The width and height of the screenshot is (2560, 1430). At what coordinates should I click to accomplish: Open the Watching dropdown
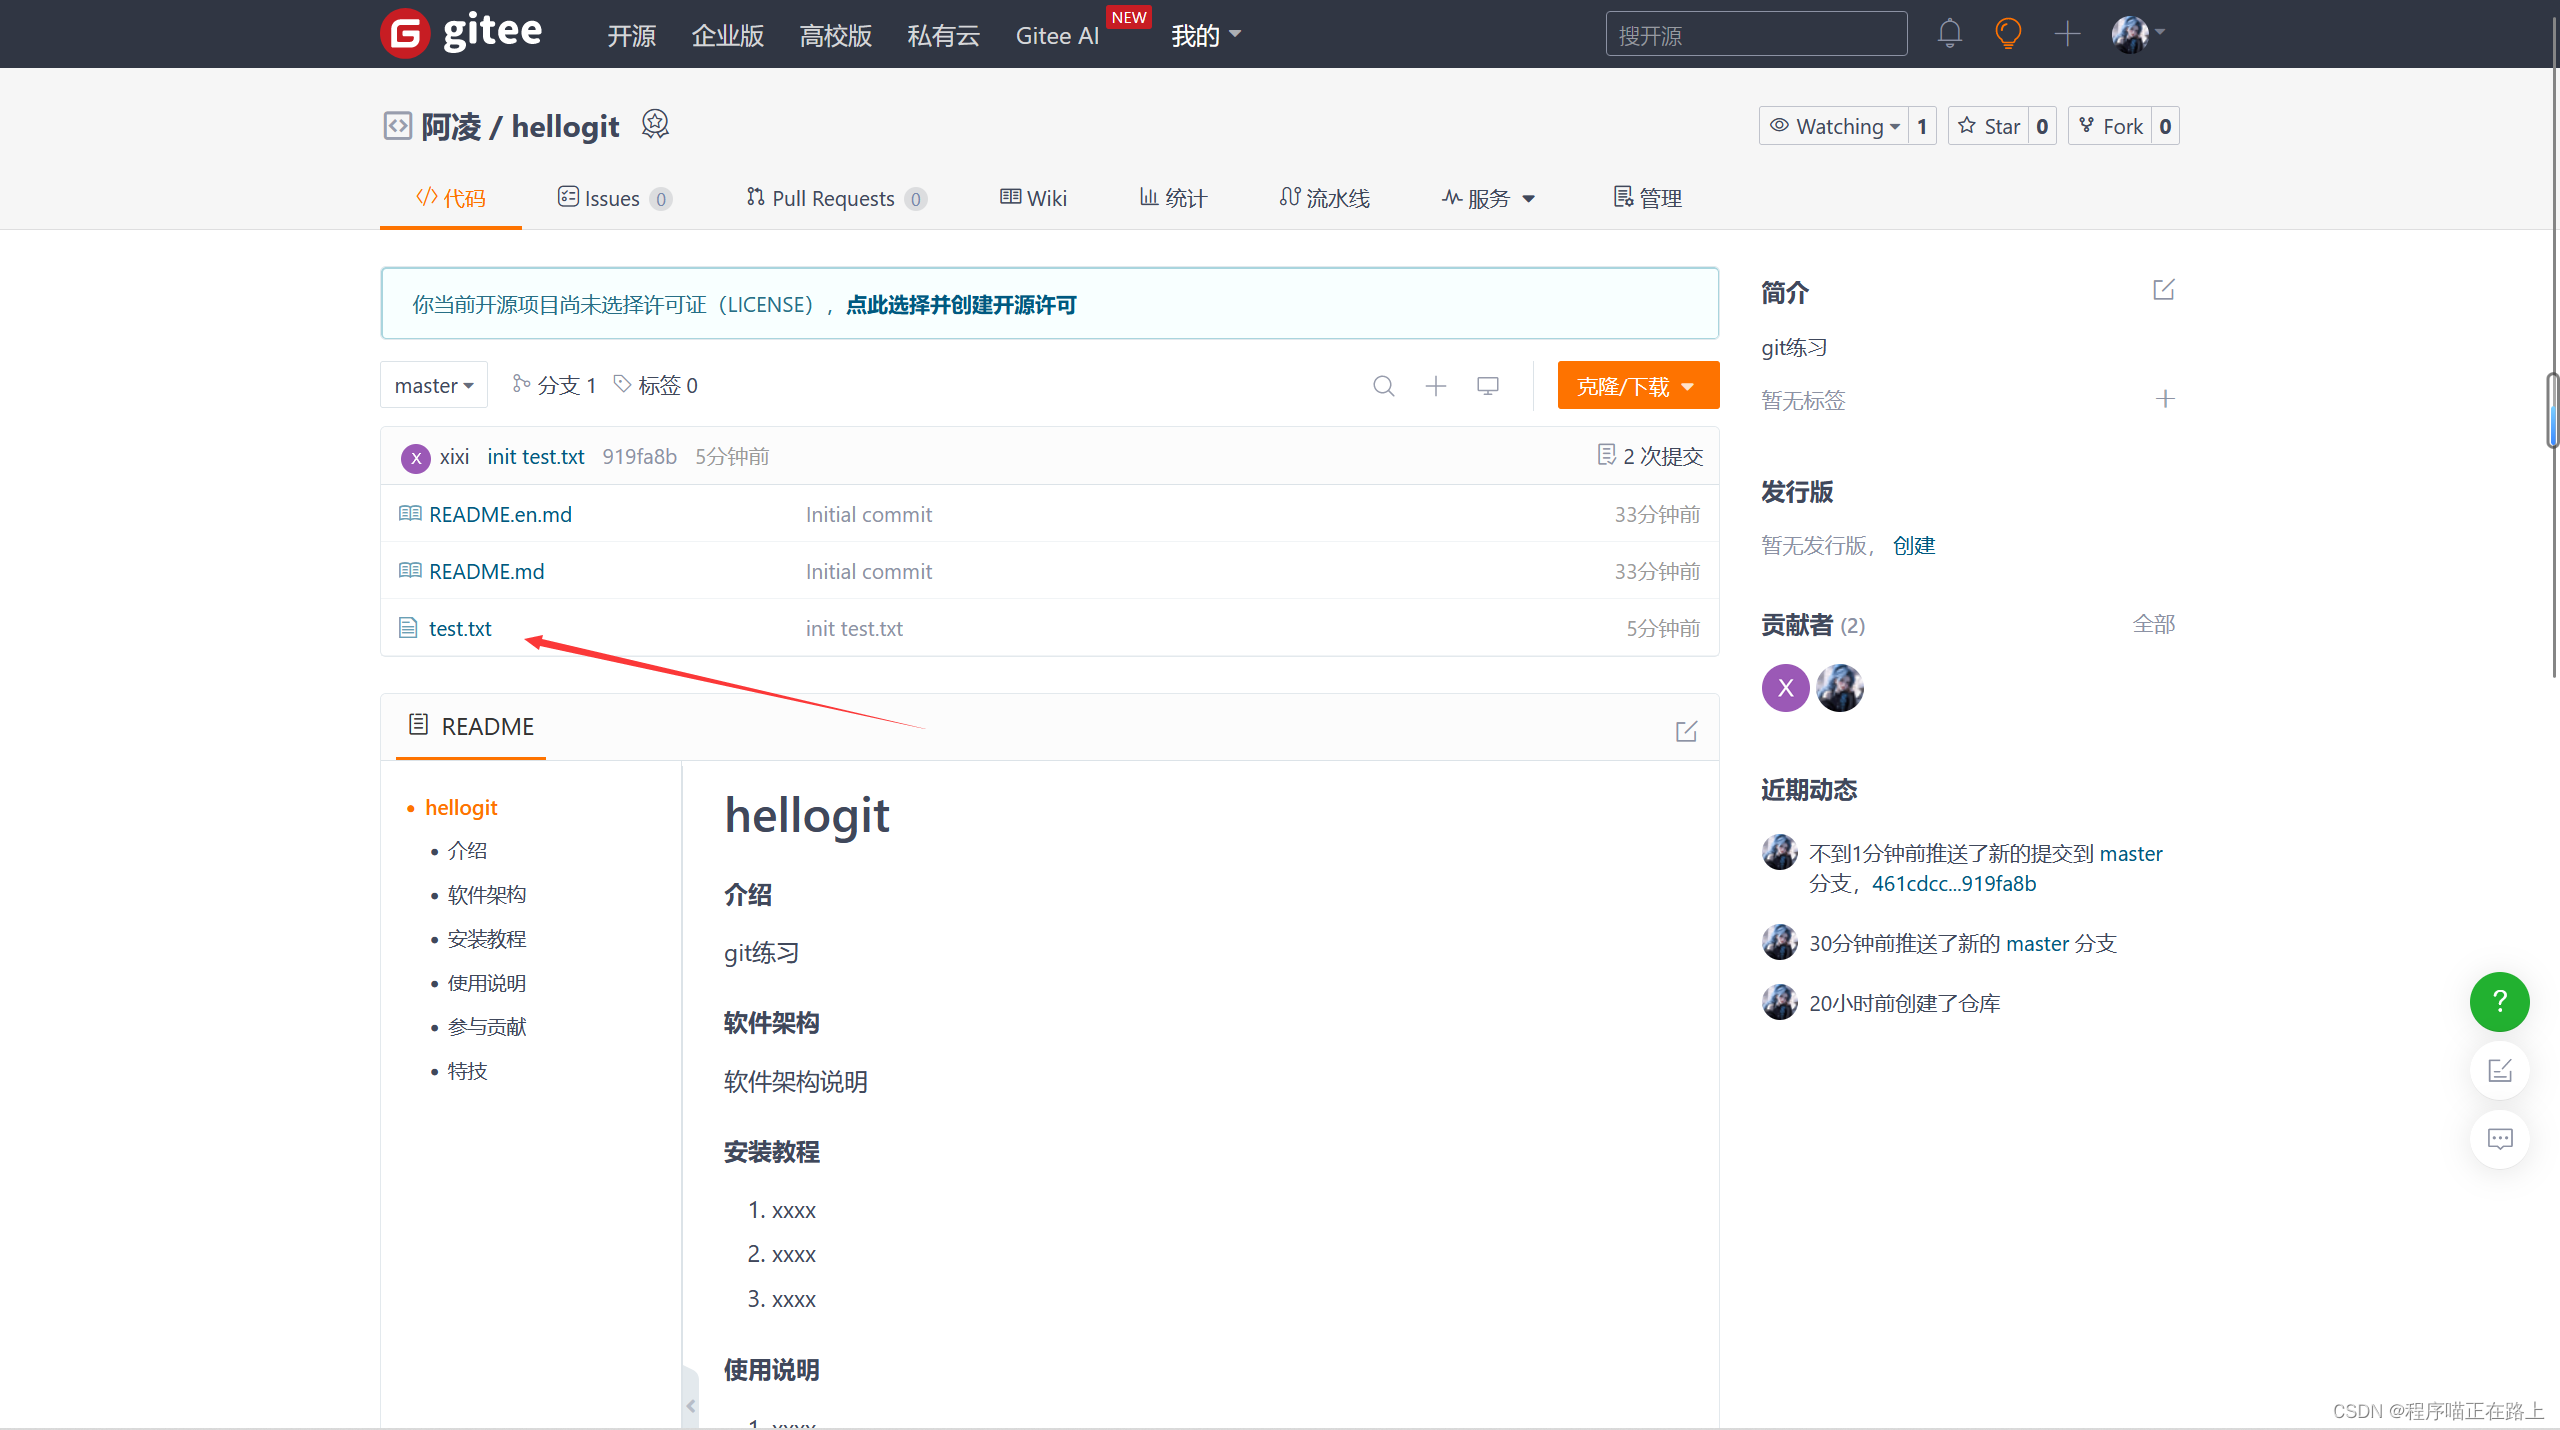[1834, 126]
